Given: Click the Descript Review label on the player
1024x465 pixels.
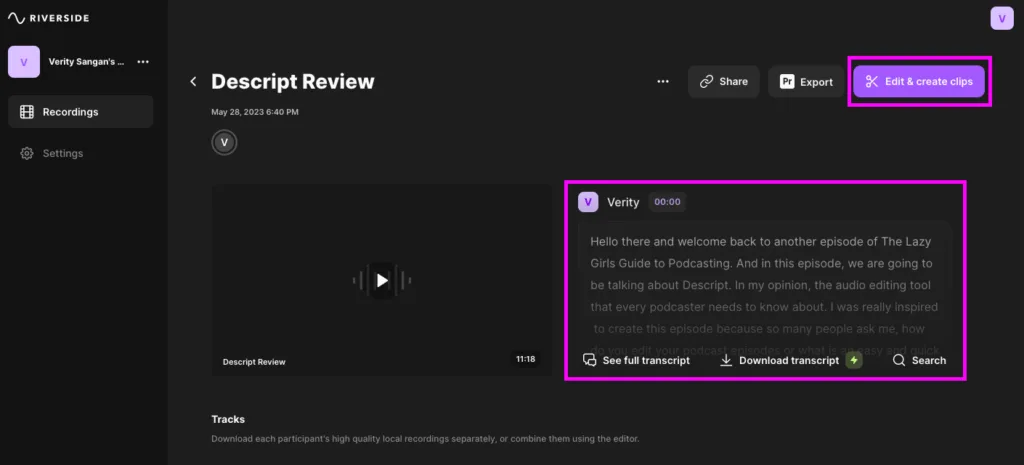Looking at the screenshot, I should [254, 362].
